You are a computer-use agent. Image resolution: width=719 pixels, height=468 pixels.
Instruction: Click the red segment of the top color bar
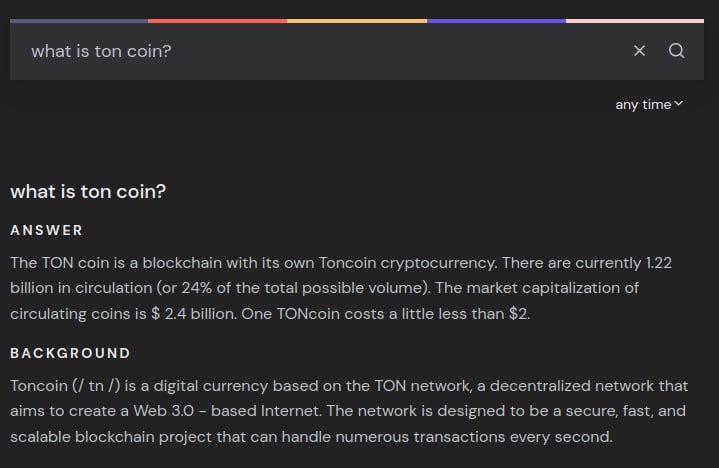coord(217,20)
